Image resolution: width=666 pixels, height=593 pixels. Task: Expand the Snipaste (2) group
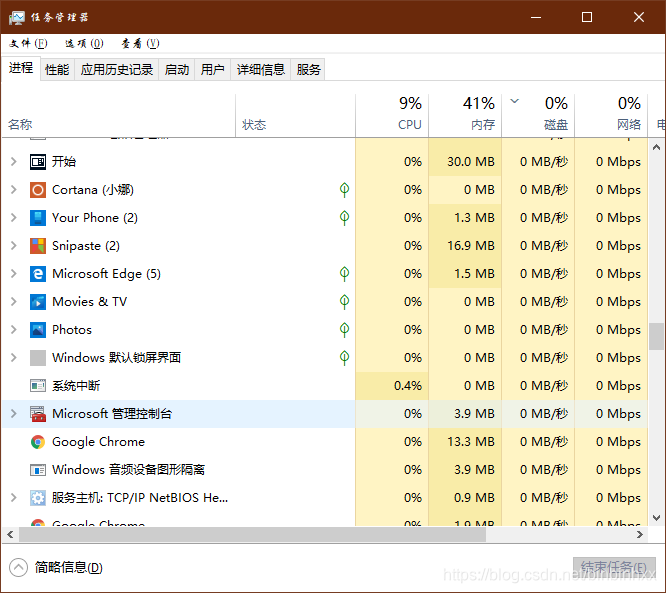pyautogui.click(x=14, y=246)
